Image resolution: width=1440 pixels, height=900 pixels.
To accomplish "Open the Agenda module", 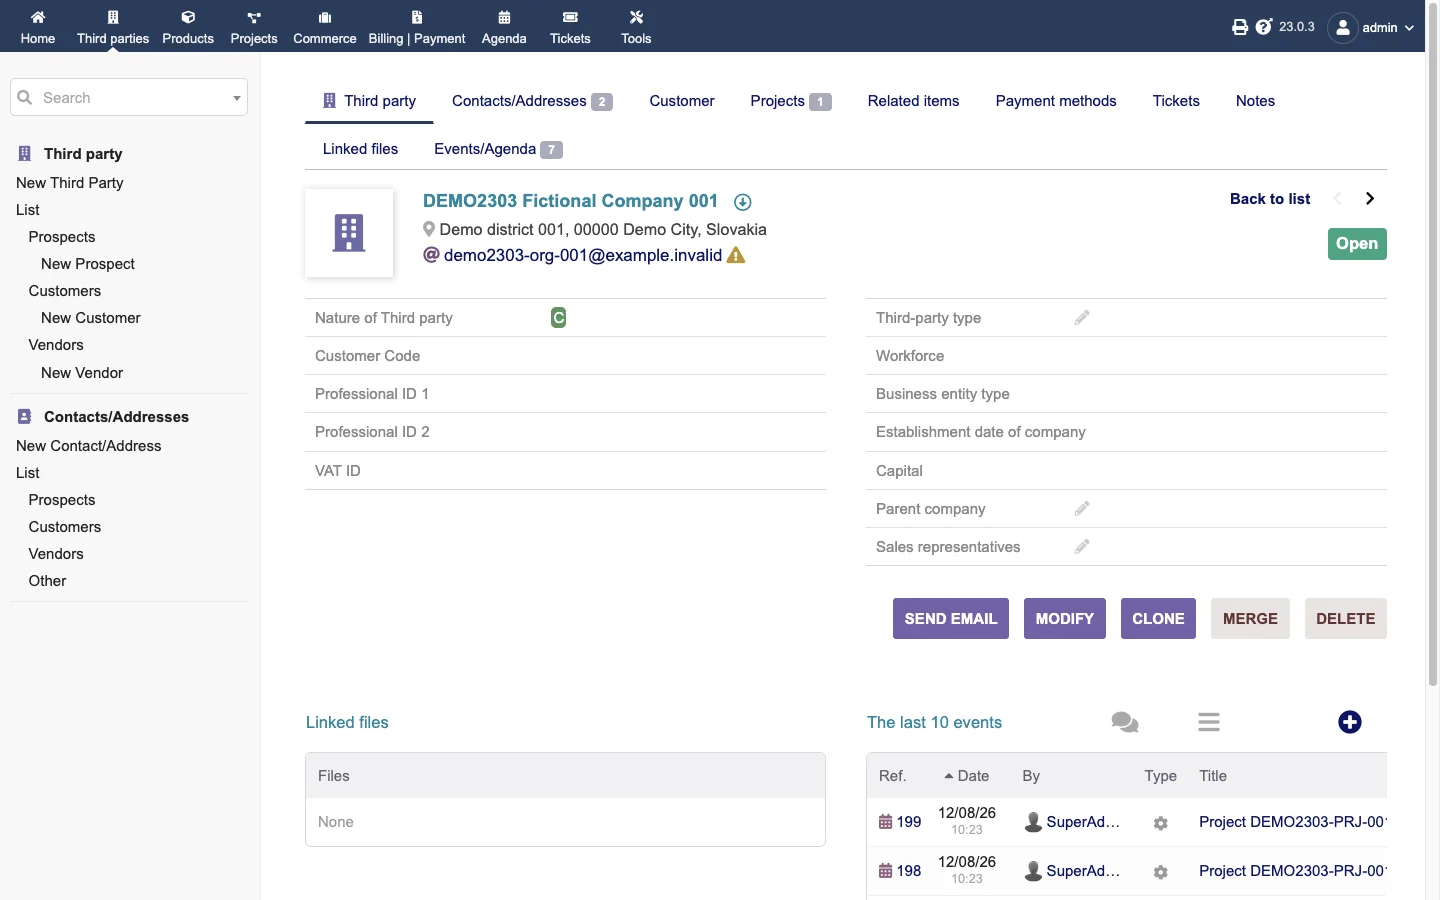I will point(504,27).
